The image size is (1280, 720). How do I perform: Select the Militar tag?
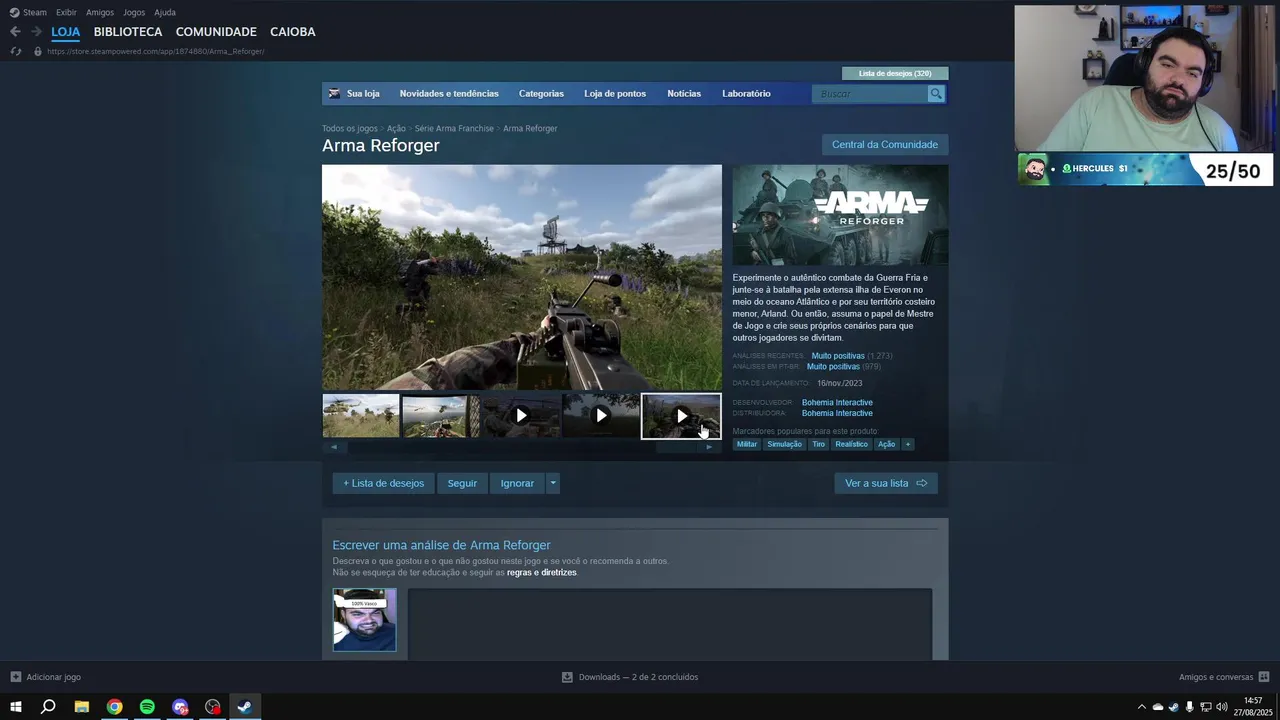(747, 444)
